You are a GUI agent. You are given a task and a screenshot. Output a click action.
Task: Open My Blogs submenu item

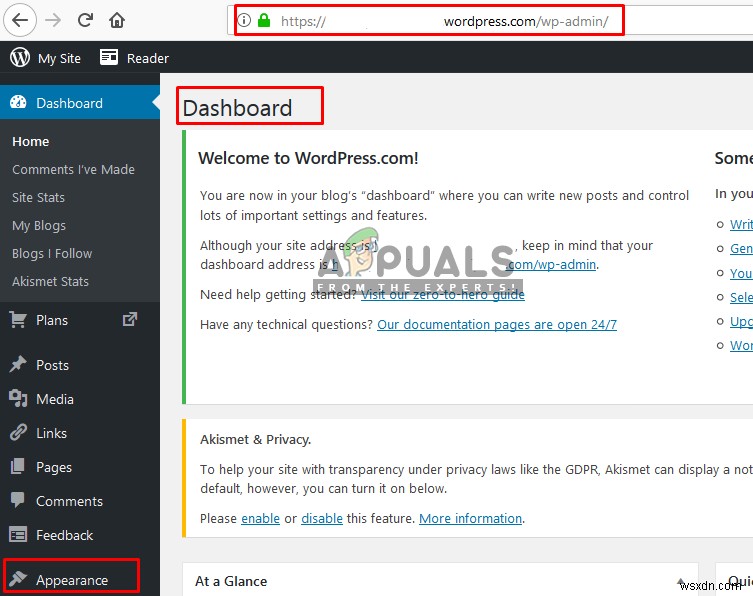click(39, 226)
